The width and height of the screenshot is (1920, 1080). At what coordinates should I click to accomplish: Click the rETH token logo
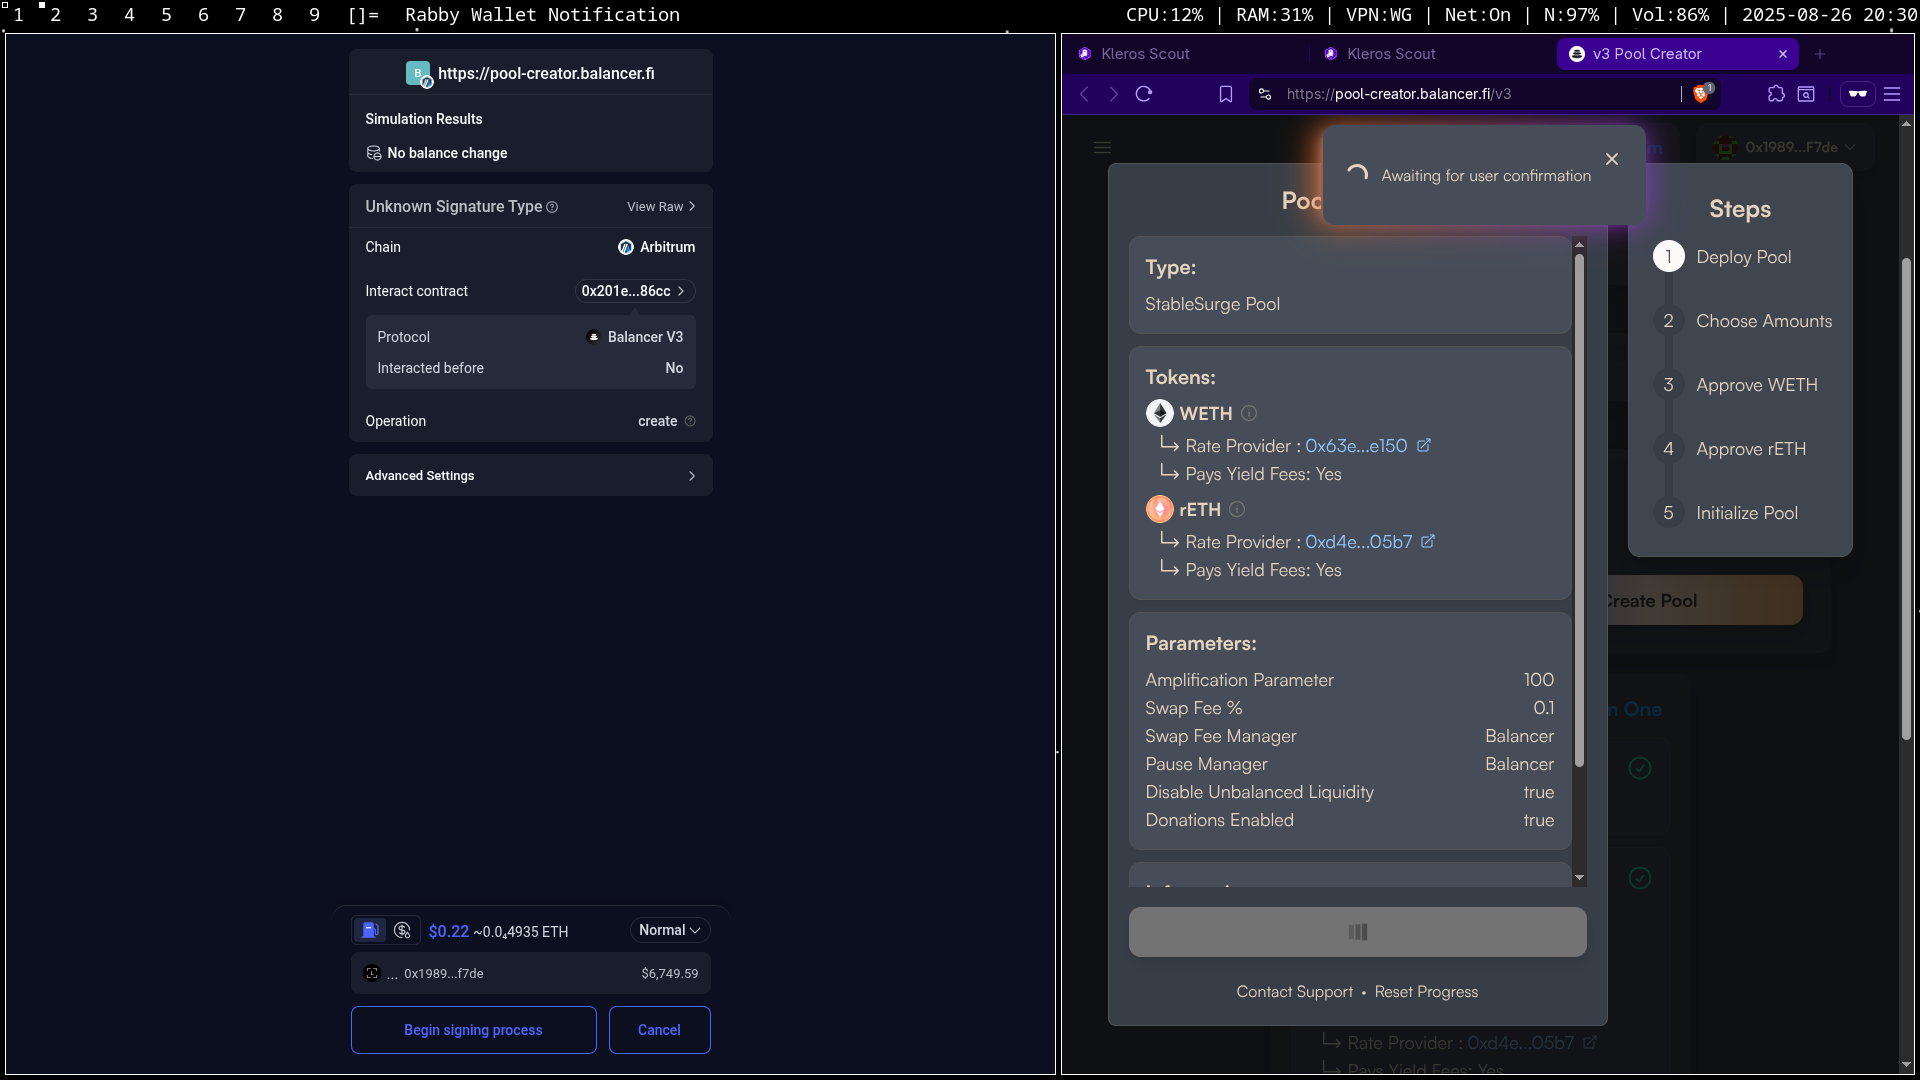[x=1160, y=509]
